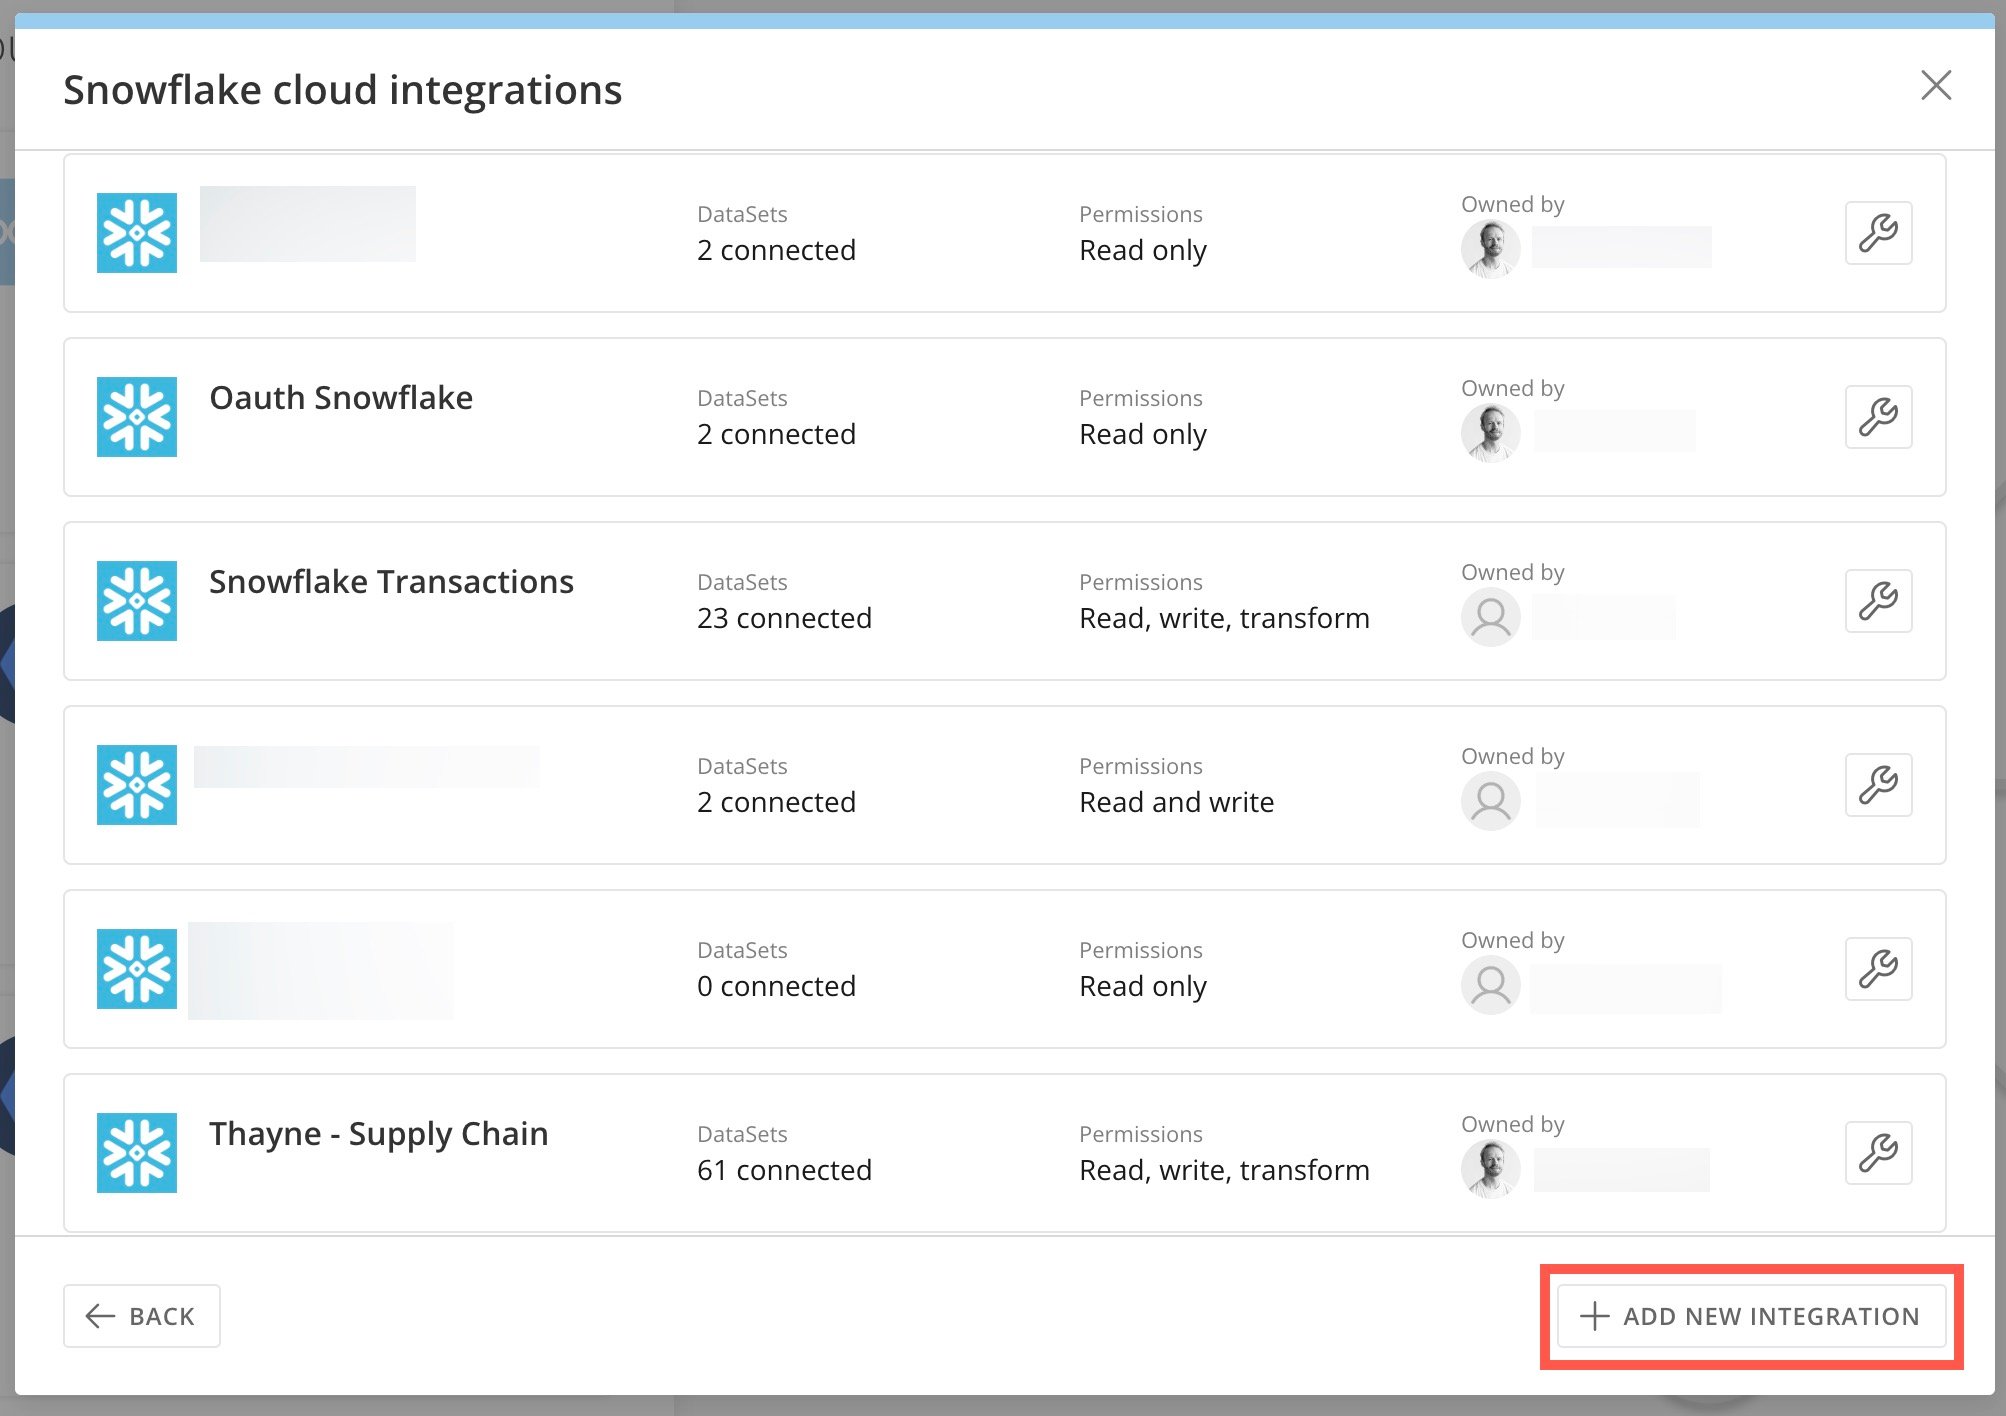
Task: Go back with the BACK button
Action: pos(142,1316)
